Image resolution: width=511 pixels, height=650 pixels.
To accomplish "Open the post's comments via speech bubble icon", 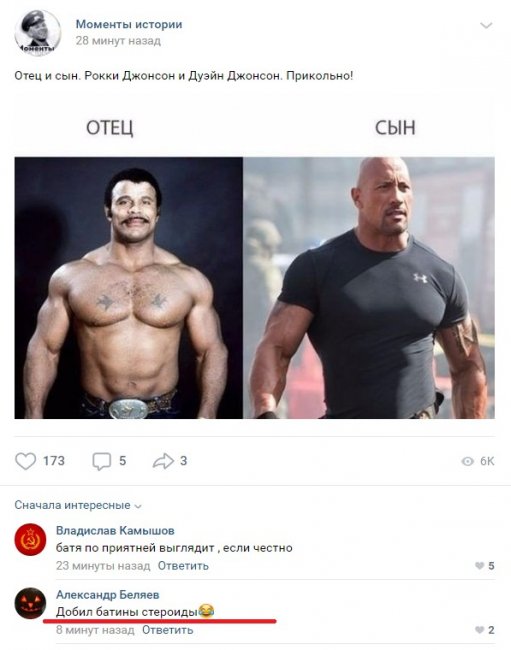I will pyautogui.click(x=102, y=461).
